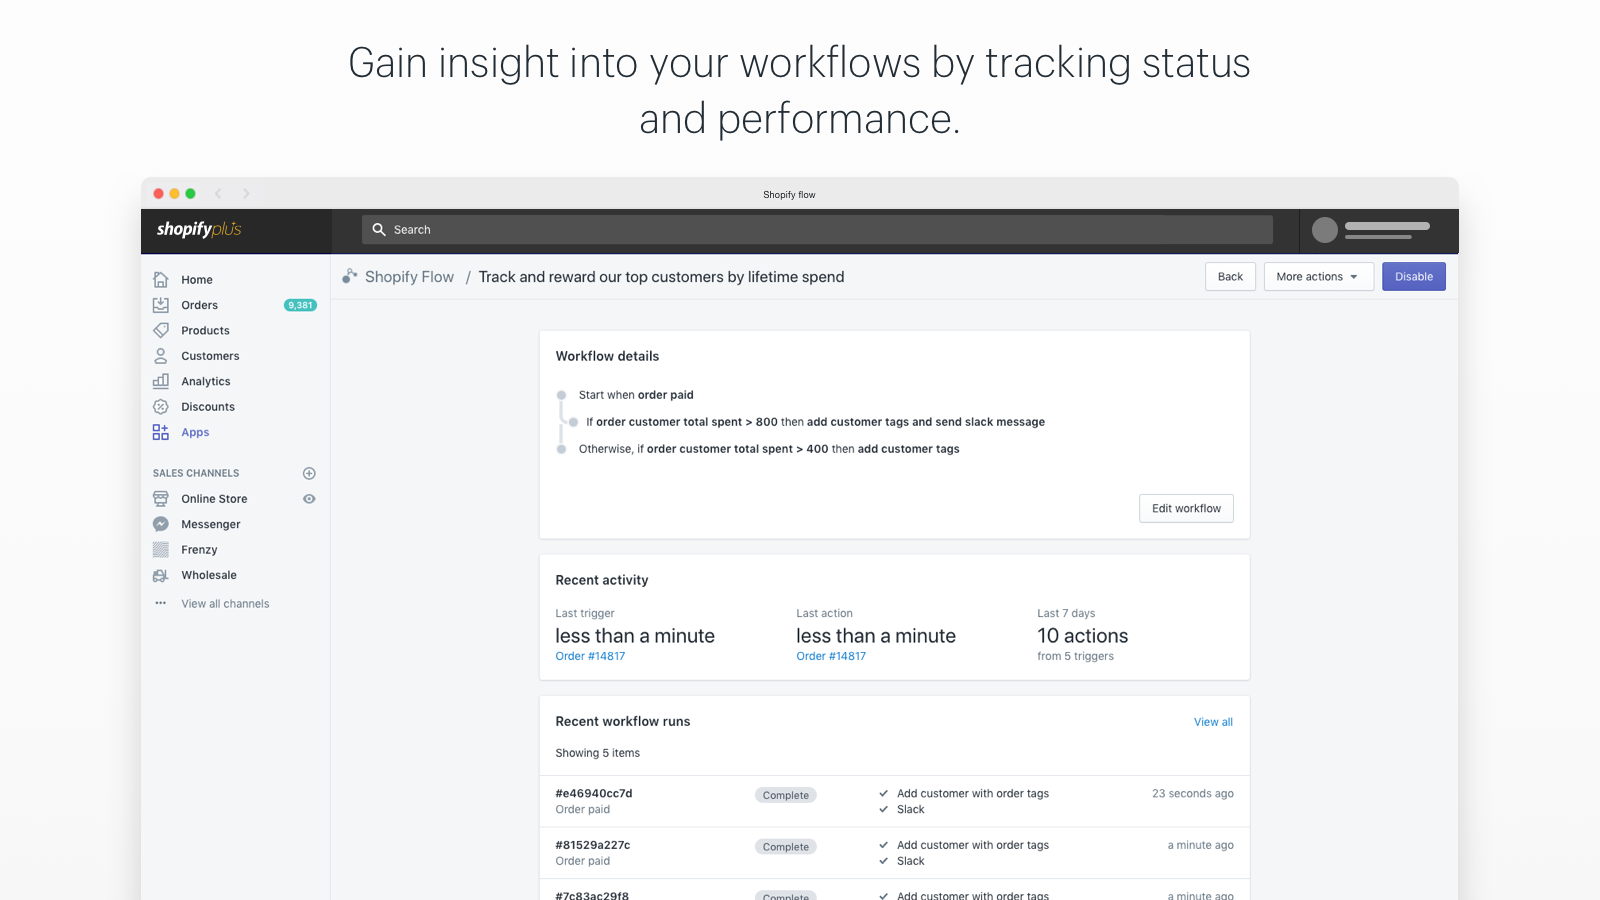
Task: Open the Frenzy sales channel
Action: point(199,550)
